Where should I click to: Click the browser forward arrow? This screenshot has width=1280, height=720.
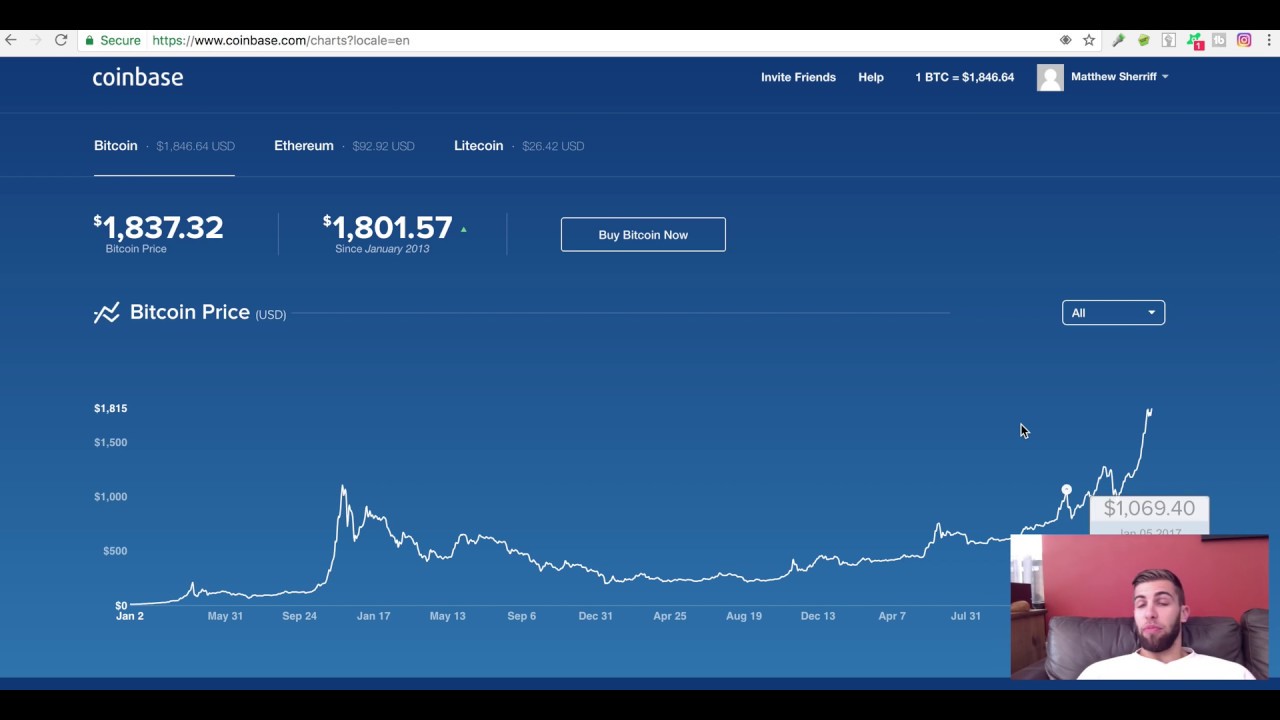tap(36, 40)
